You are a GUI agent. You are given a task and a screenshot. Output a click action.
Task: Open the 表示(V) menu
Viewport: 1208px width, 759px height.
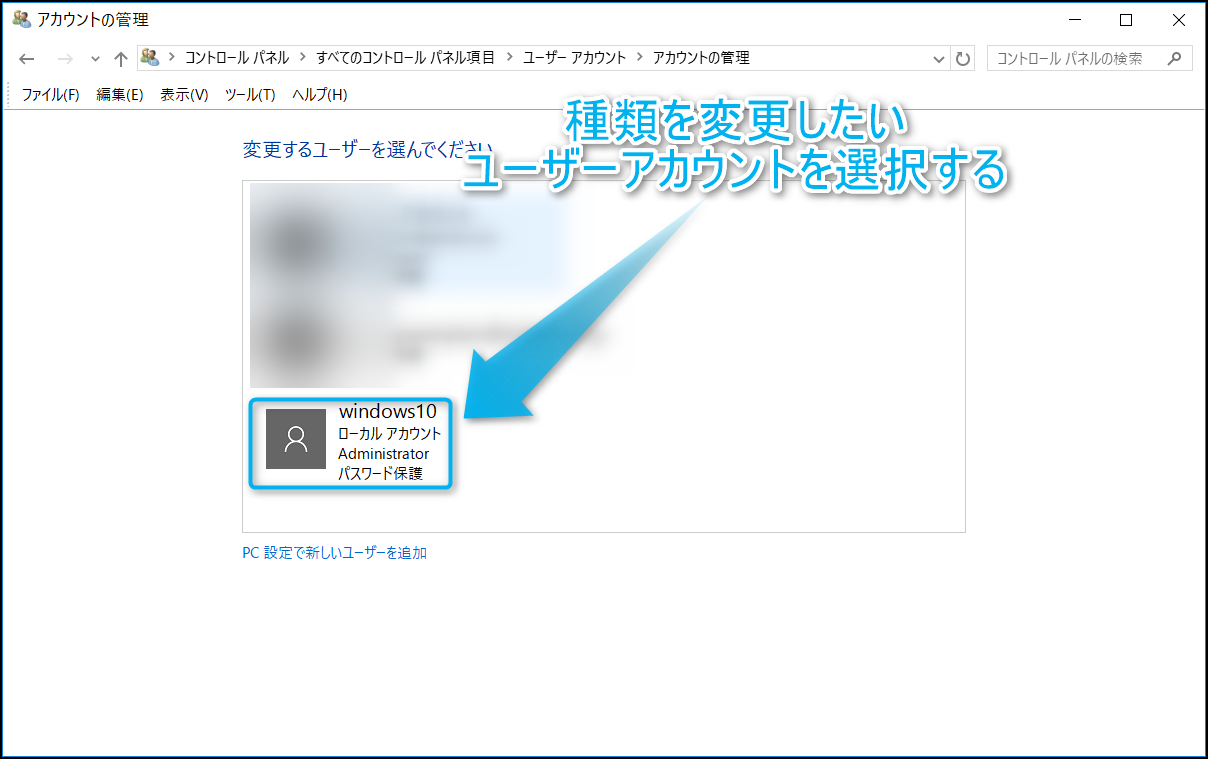click(184, 95)
